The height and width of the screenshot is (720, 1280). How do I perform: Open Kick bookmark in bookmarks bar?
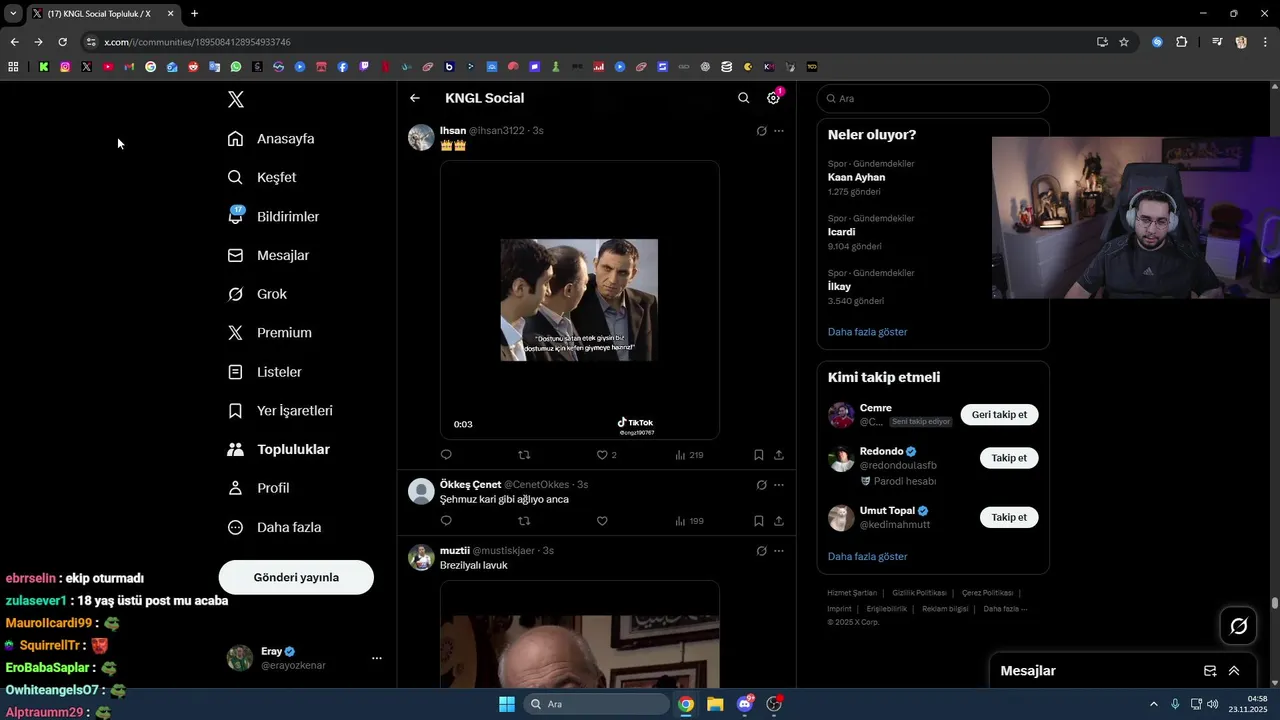(x=44, y=67)
